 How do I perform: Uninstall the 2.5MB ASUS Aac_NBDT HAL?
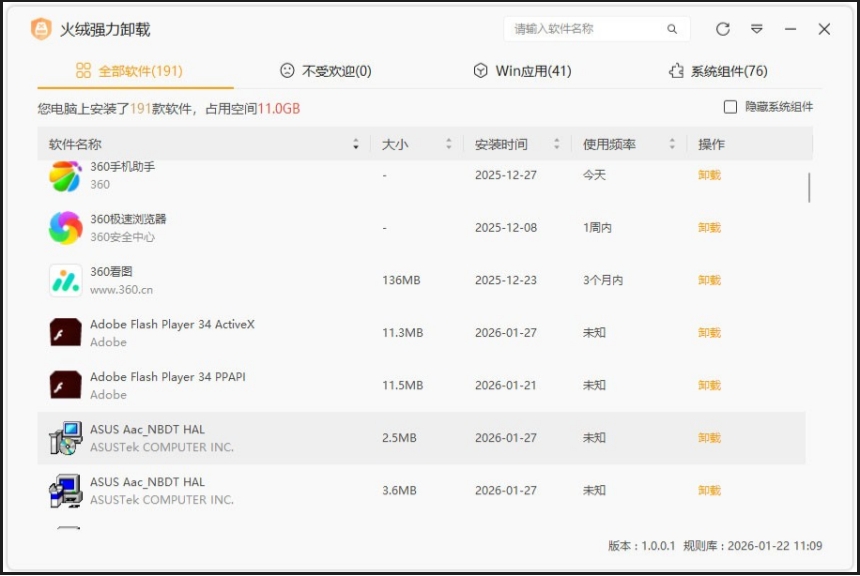tap(709, 438)
